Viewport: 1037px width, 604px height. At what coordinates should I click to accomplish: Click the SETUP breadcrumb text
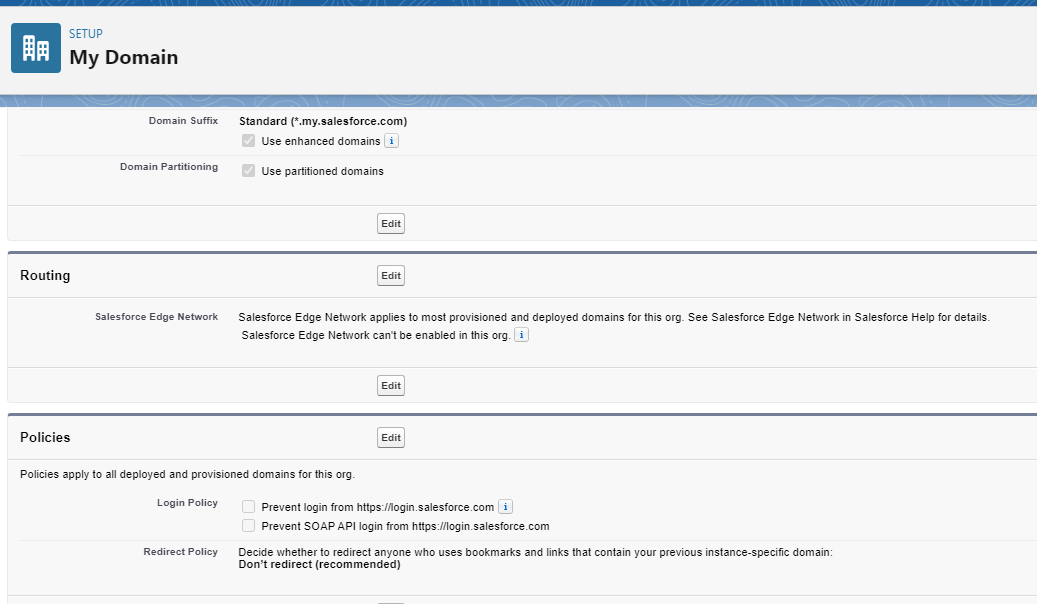[86, 34]
